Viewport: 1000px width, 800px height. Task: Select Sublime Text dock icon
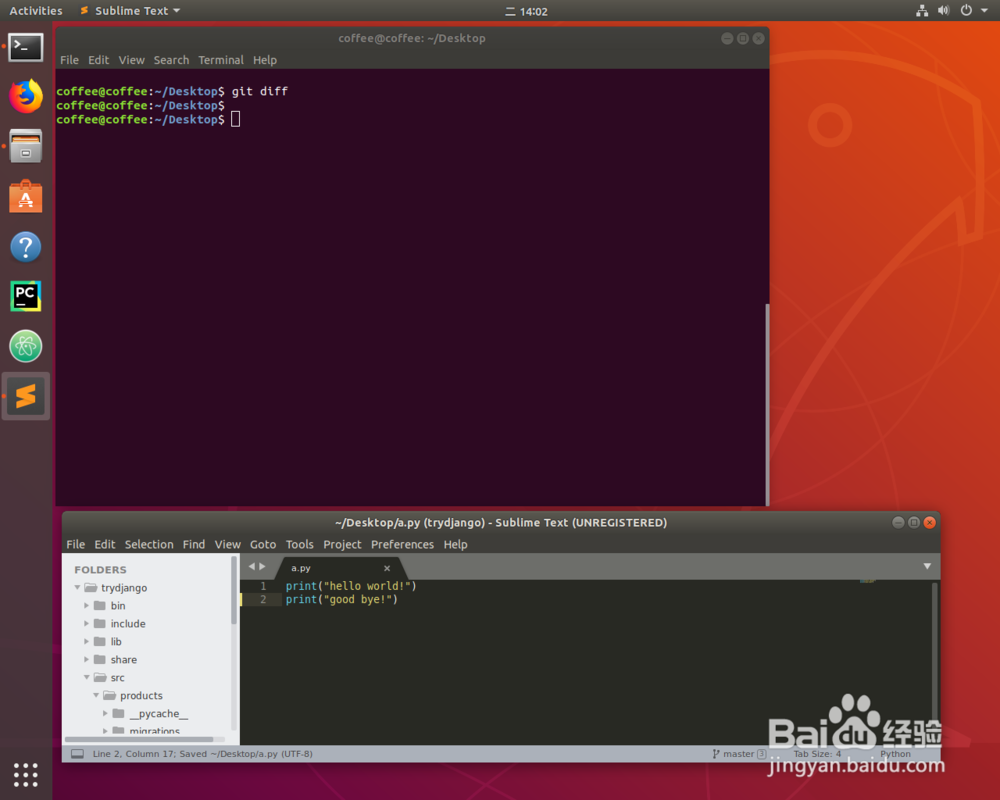click(x=26, y=396)
